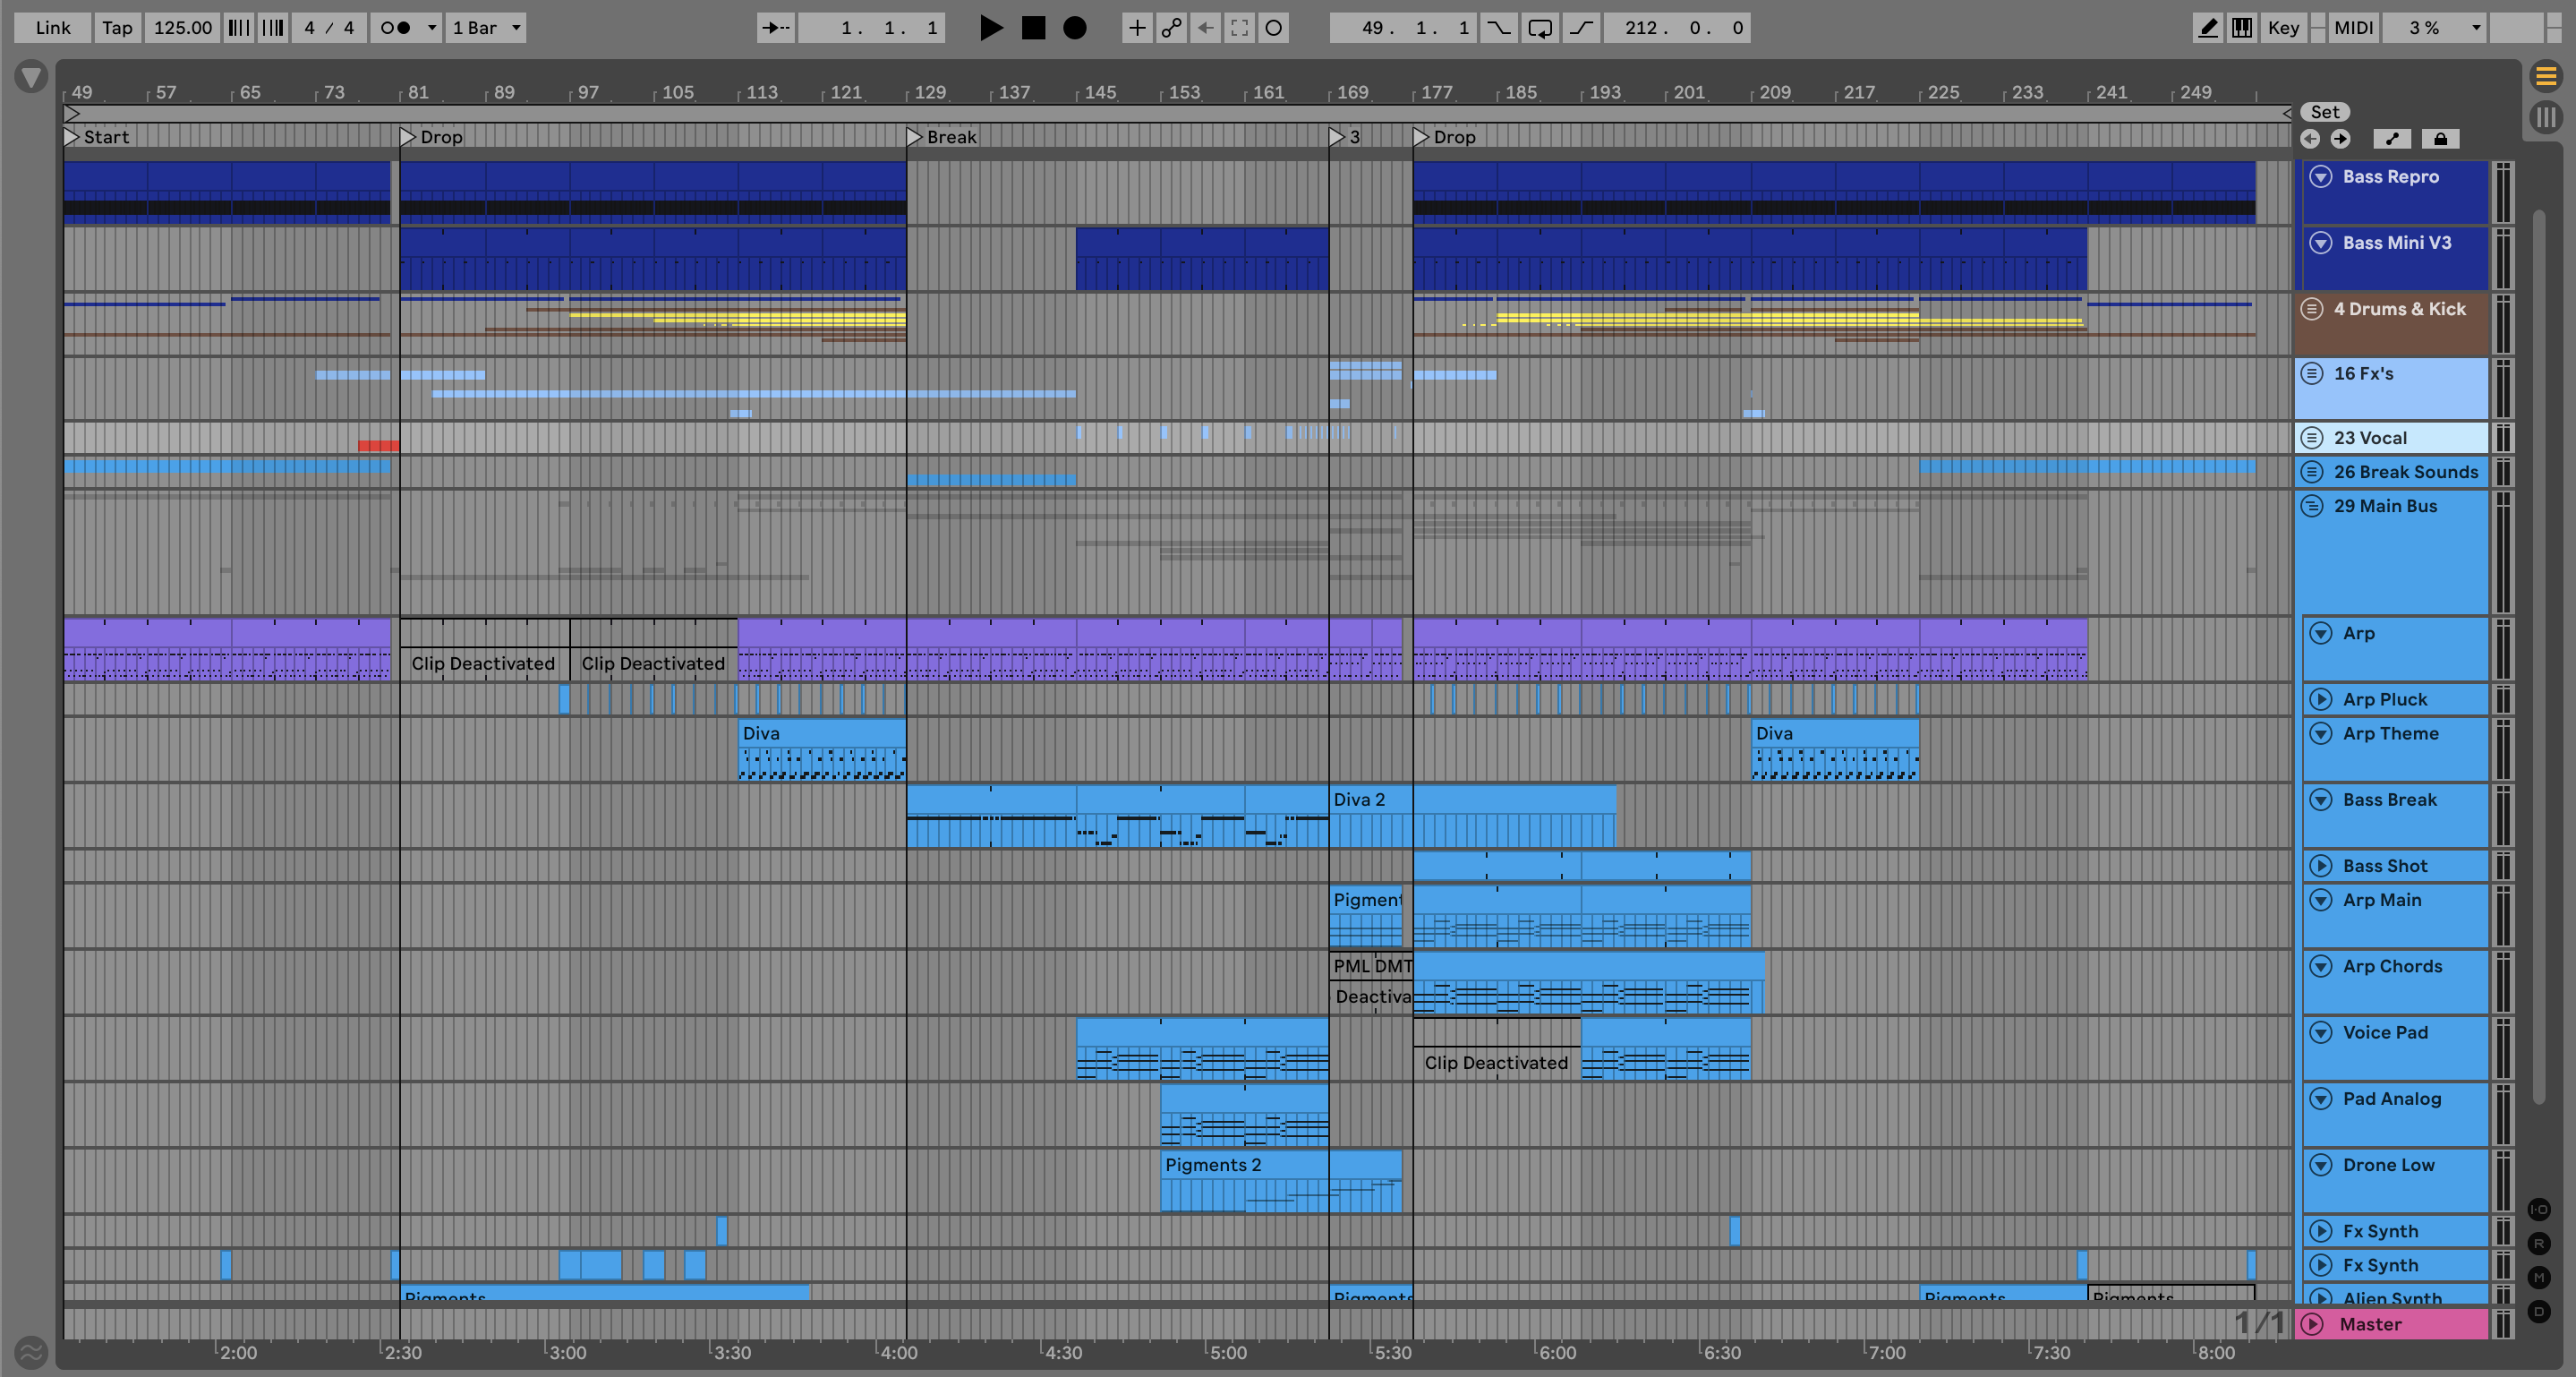Collapse the Drone Low track

point(2321,1165)
